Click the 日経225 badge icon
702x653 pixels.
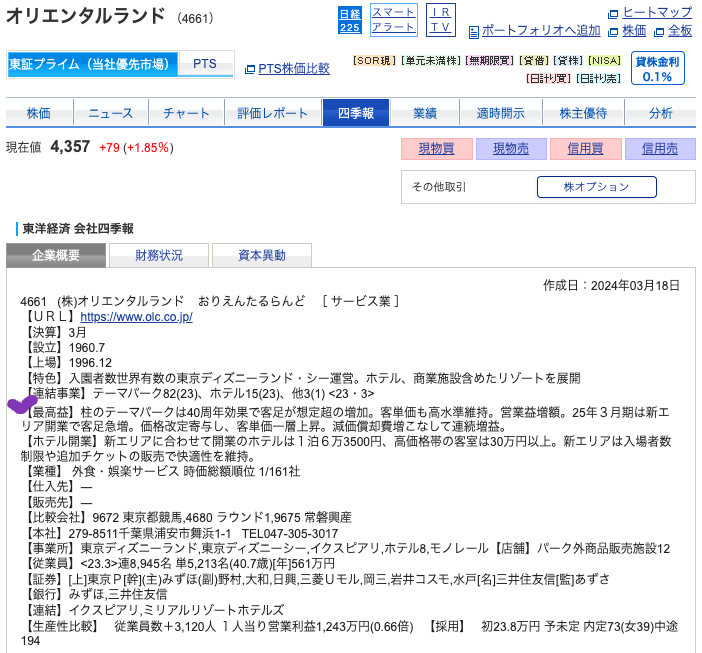pos(350,21)
